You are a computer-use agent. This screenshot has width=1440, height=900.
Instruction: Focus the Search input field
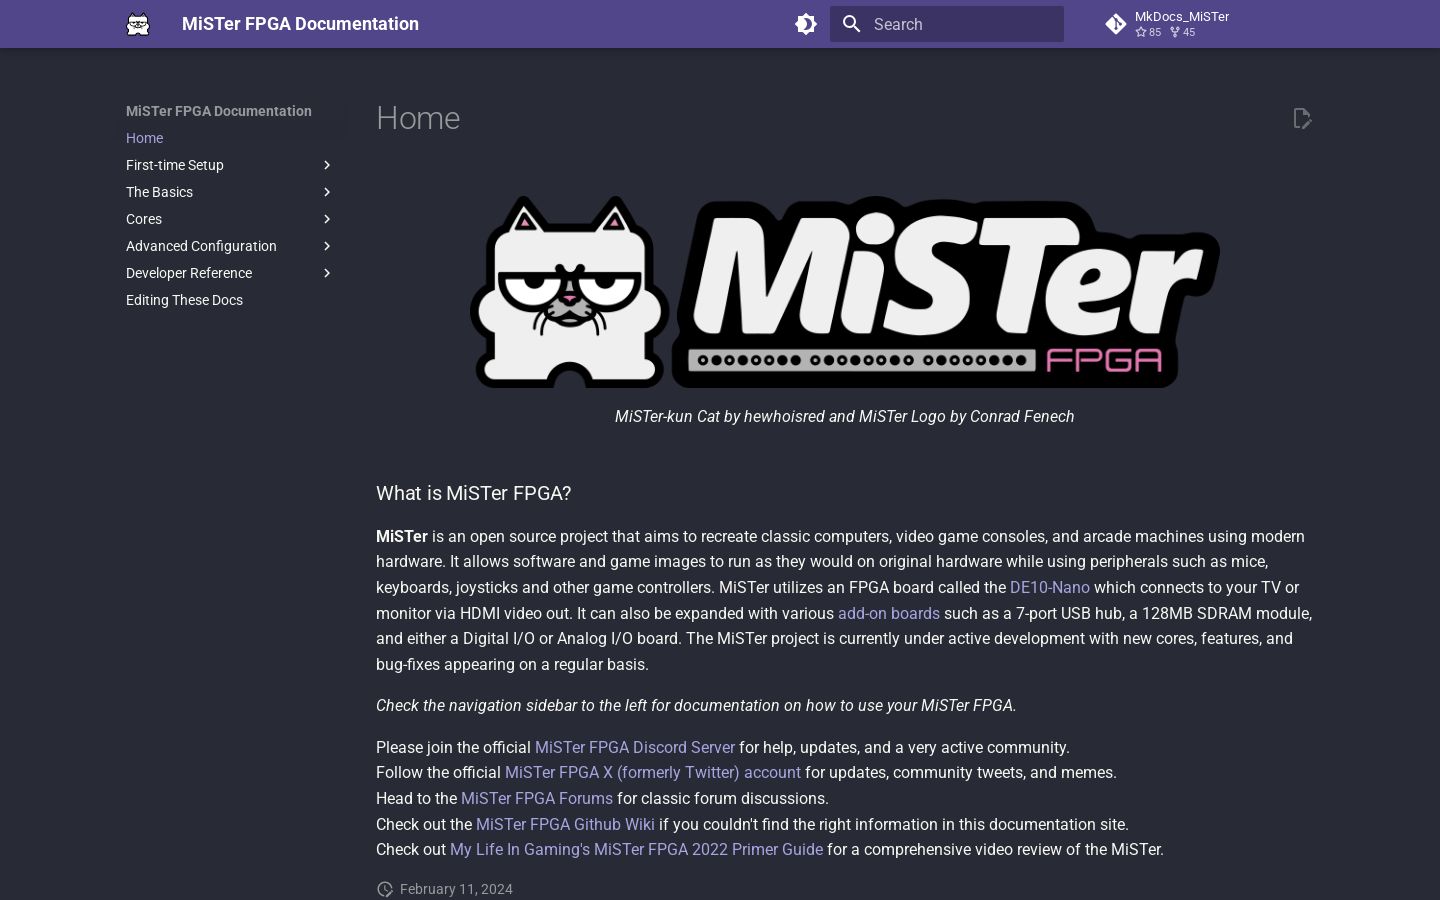tap(947, 24)
